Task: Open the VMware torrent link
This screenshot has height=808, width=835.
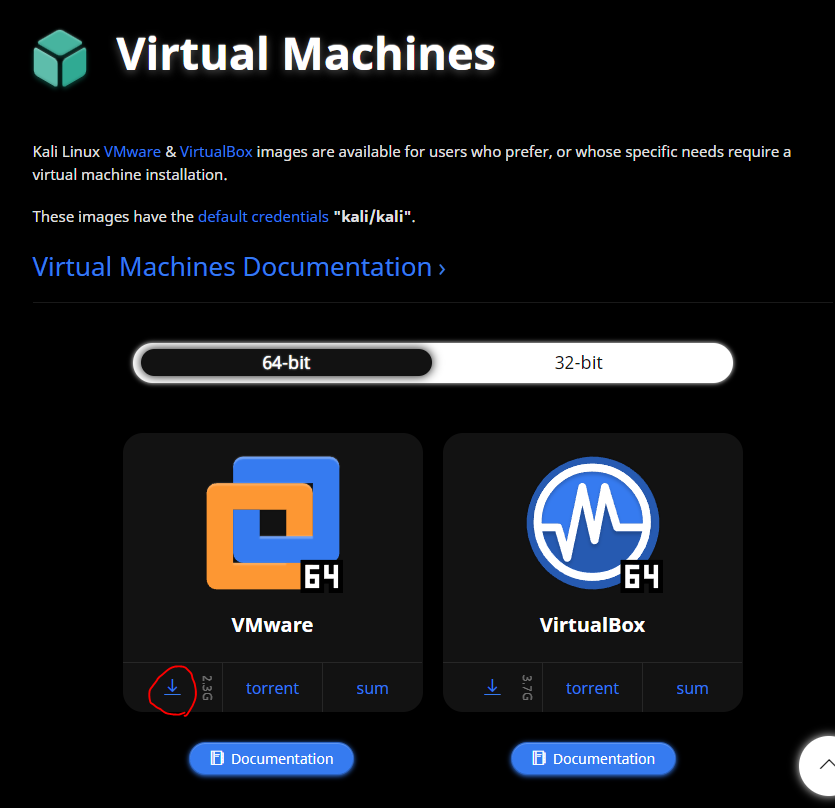Action: click(x=272, y=688)
